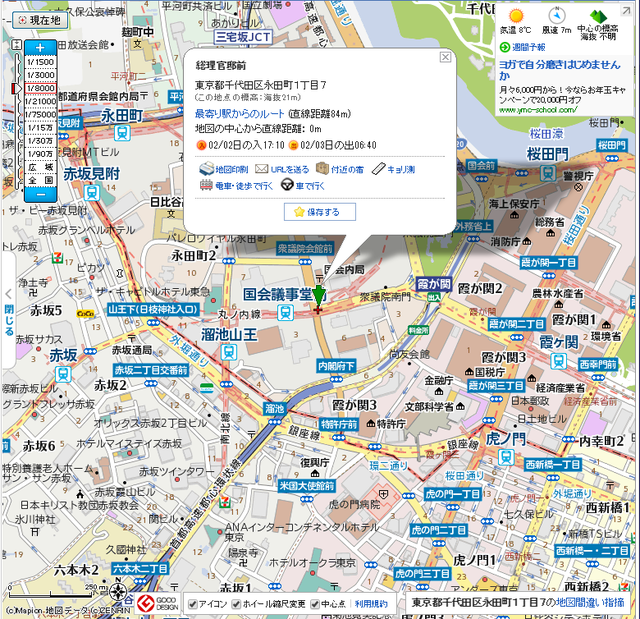
Task: Click the 虎ノ門 station icon
Action: (x=506, y=457)
